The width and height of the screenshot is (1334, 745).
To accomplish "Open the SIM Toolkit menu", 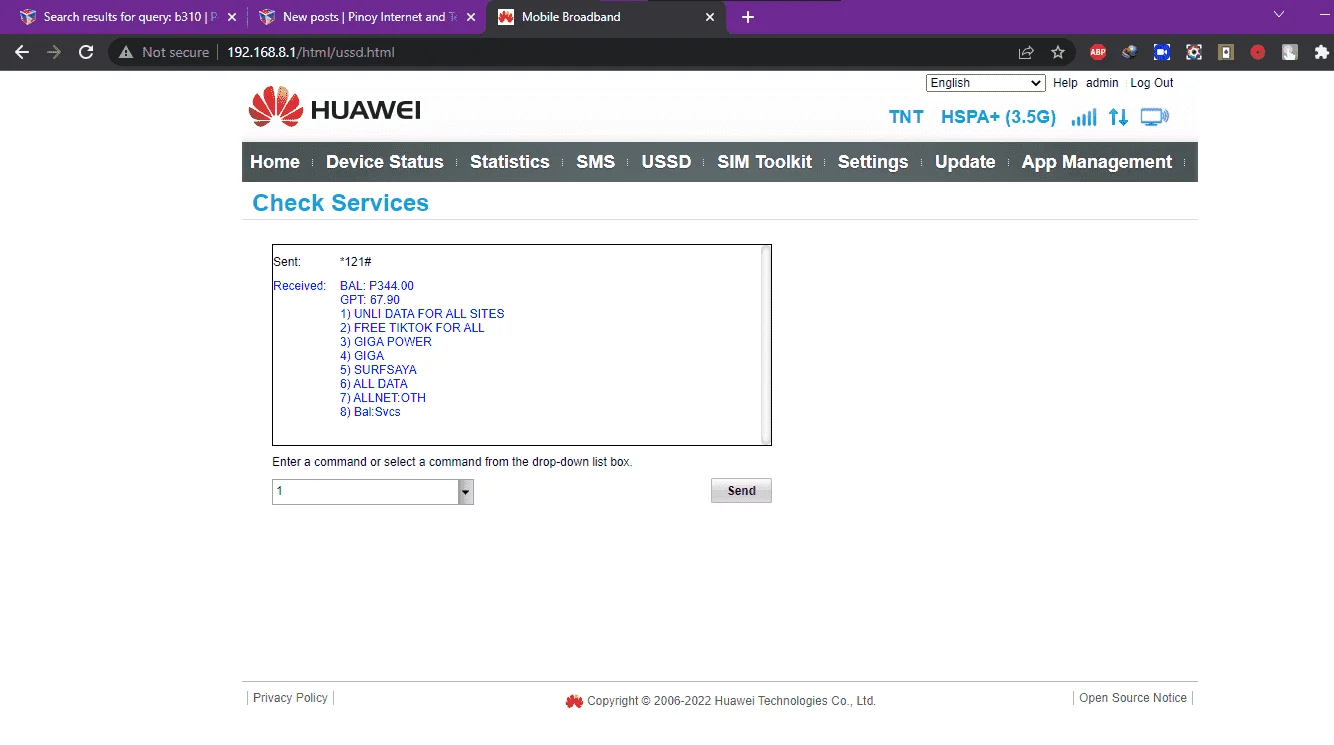I will pos(765,162).
